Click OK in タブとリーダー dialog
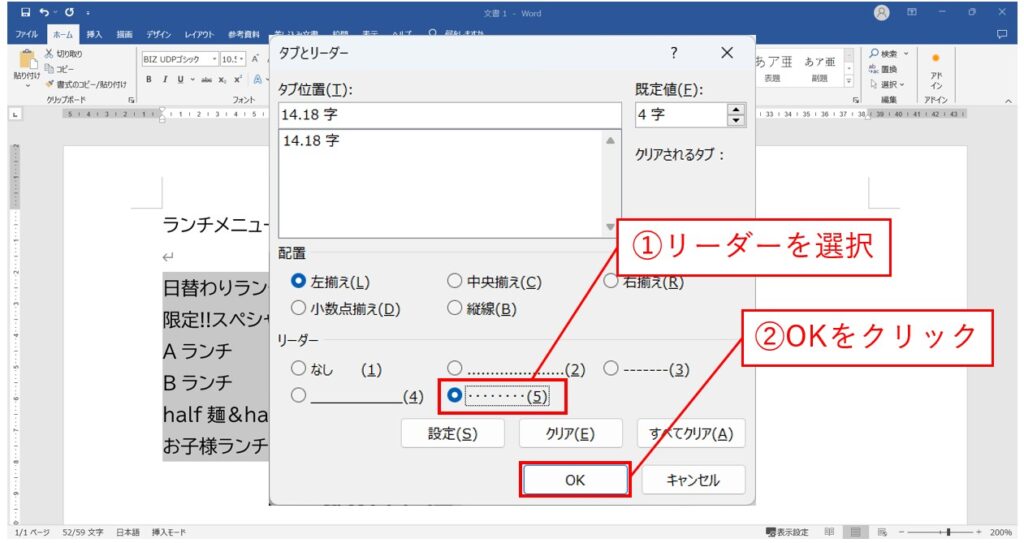This screenshot has width=1024, height=543. (x=575, y=480)
